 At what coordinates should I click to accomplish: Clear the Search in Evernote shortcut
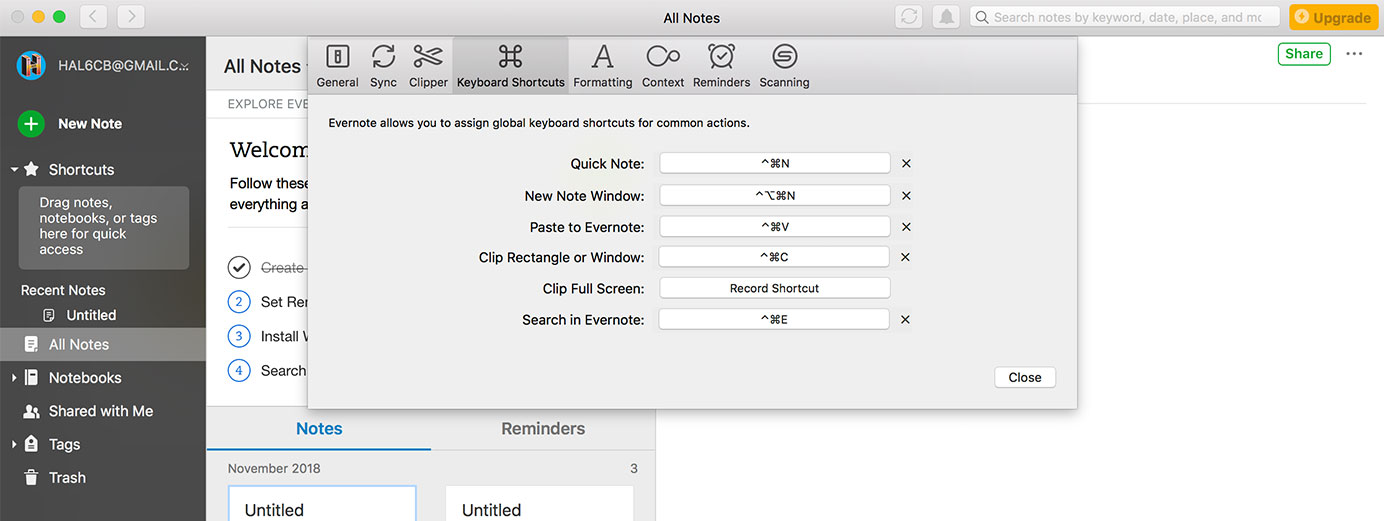pos(906,320)
